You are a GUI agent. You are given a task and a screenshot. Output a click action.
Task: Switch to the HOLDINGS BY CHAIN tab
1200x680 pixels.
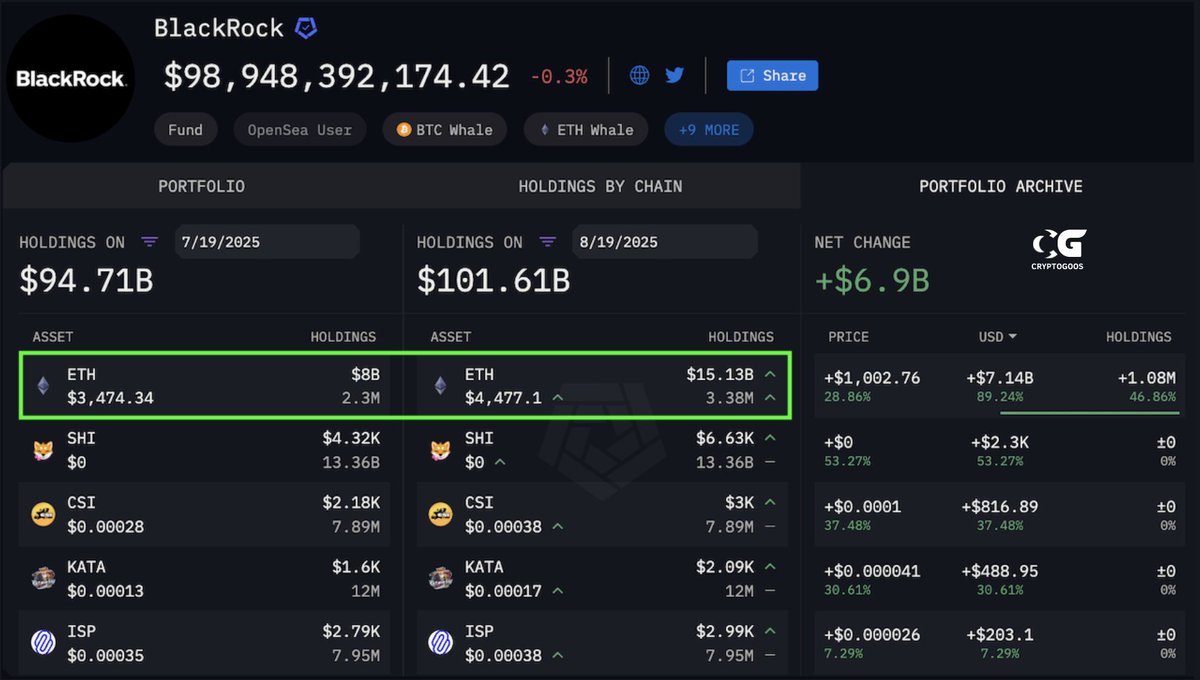coord(600,186)
